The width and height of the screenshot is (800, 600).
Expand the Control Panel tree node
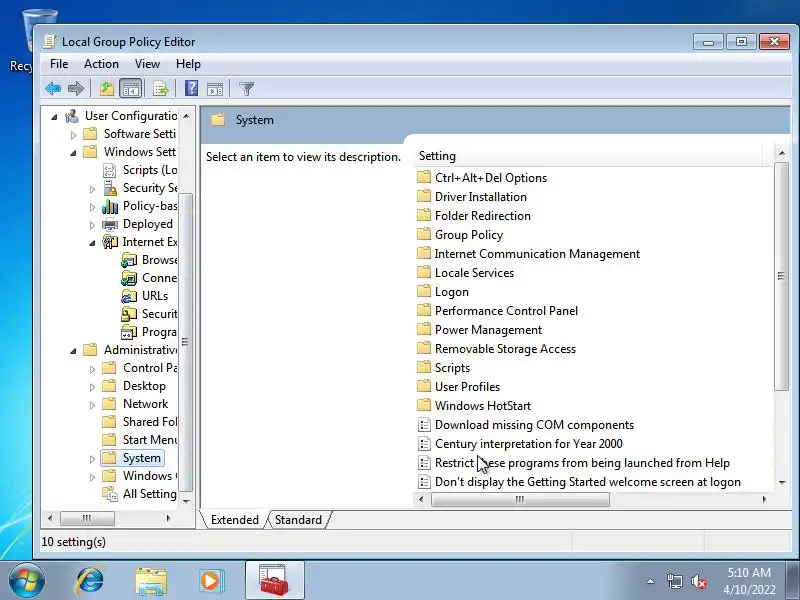(x=92, y=369)
